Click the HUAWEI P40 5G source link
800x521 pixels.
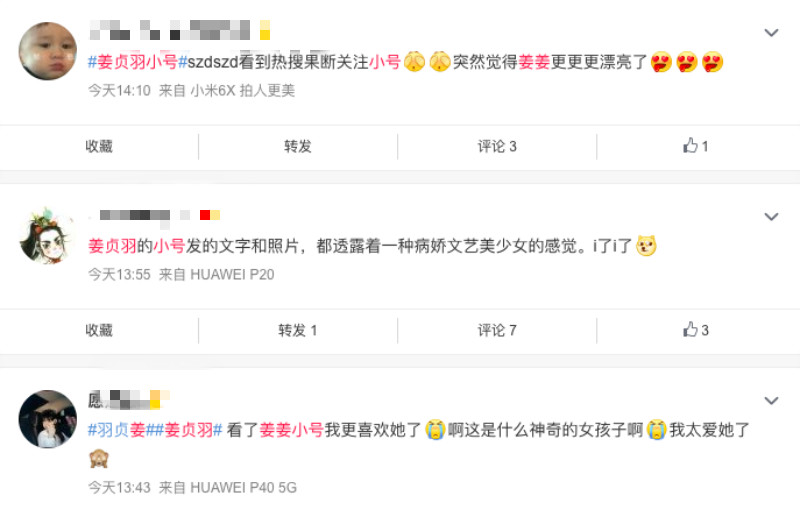pyautogui.click(x=243, y=488)
